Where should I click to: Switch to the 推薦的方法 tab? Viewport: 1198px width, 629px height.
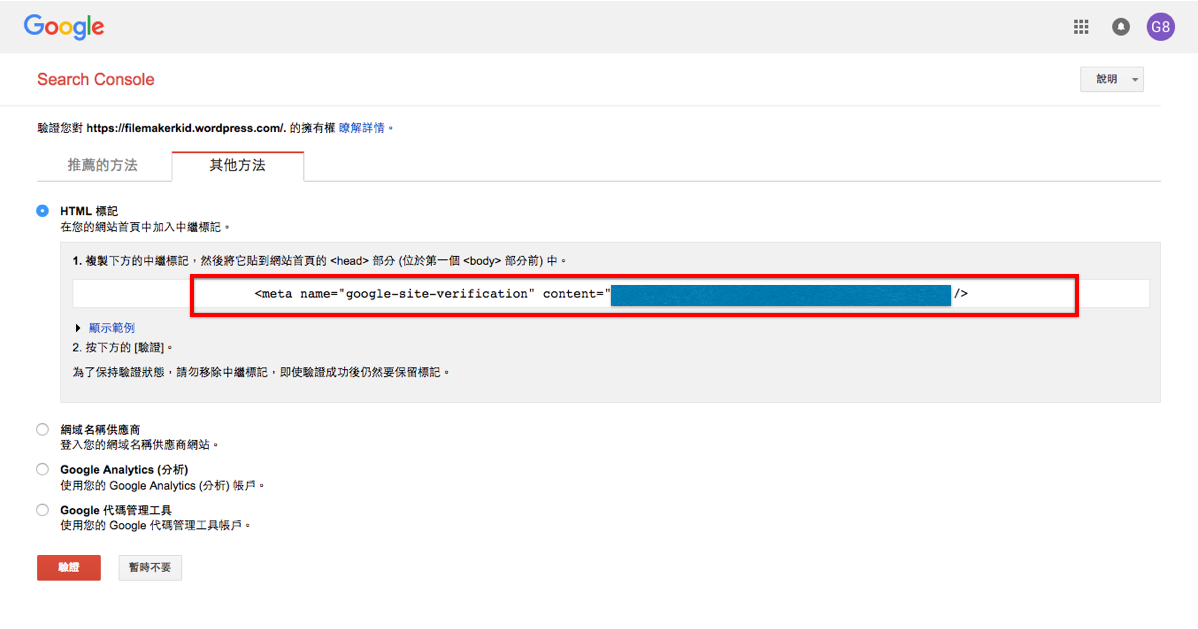click(104, 165)
